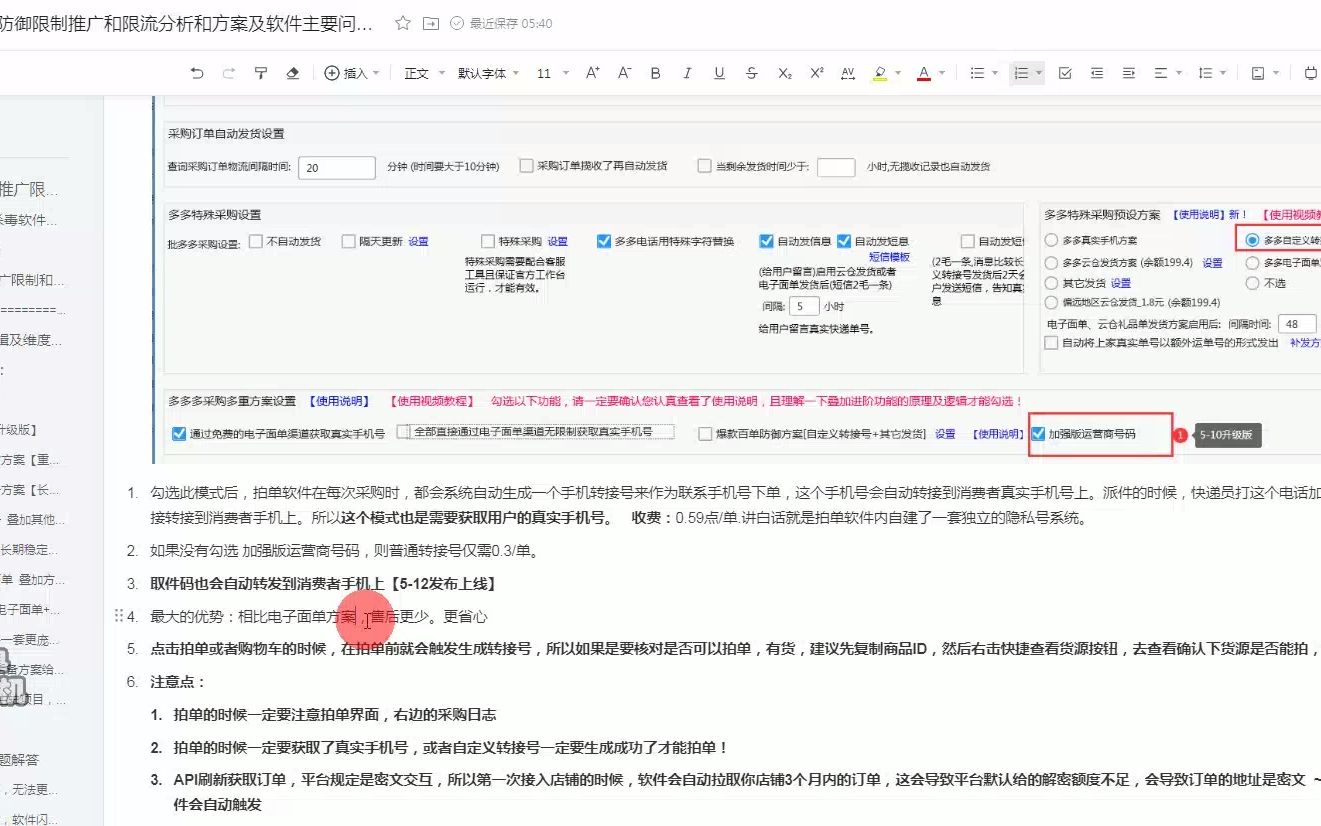Star this document as favorite
Screen dimensions: 1321x826
(x=402, y=23)
